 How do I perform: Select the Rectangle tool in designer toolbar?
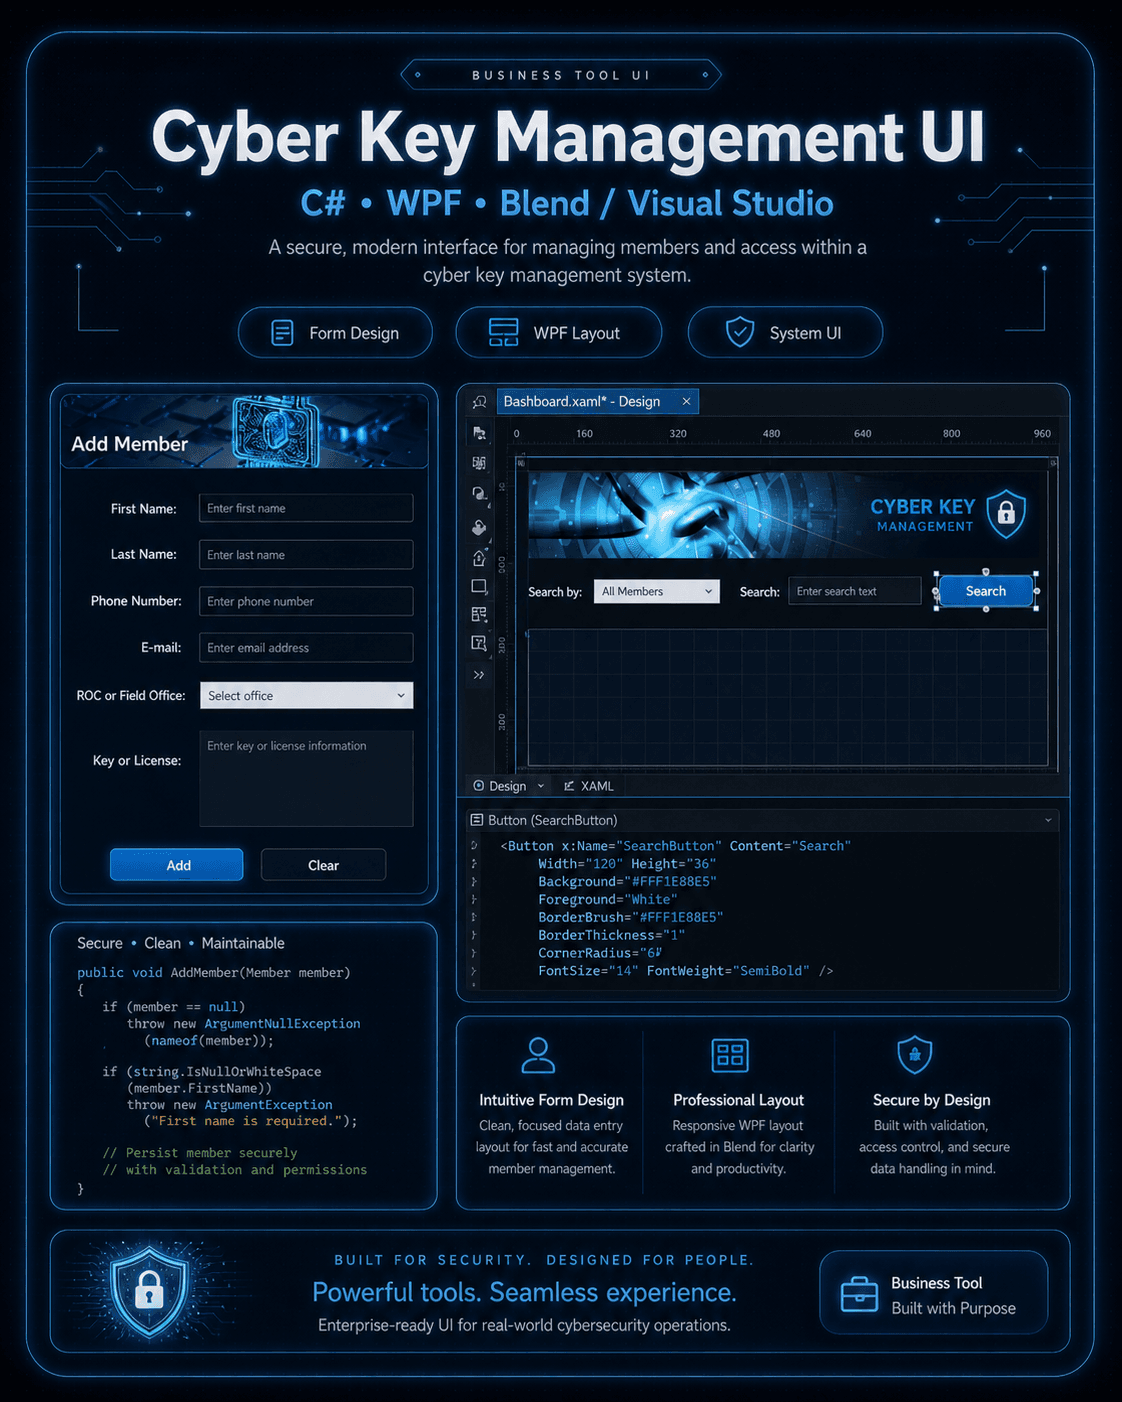[x=479, y=586]
